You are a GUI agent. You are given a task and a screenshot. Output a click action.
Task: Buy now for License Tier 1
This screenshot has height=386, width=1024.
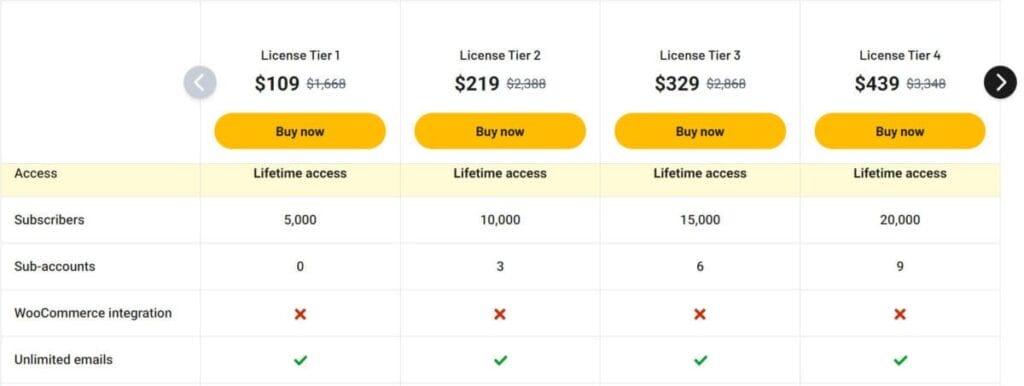tap(300, 131)
